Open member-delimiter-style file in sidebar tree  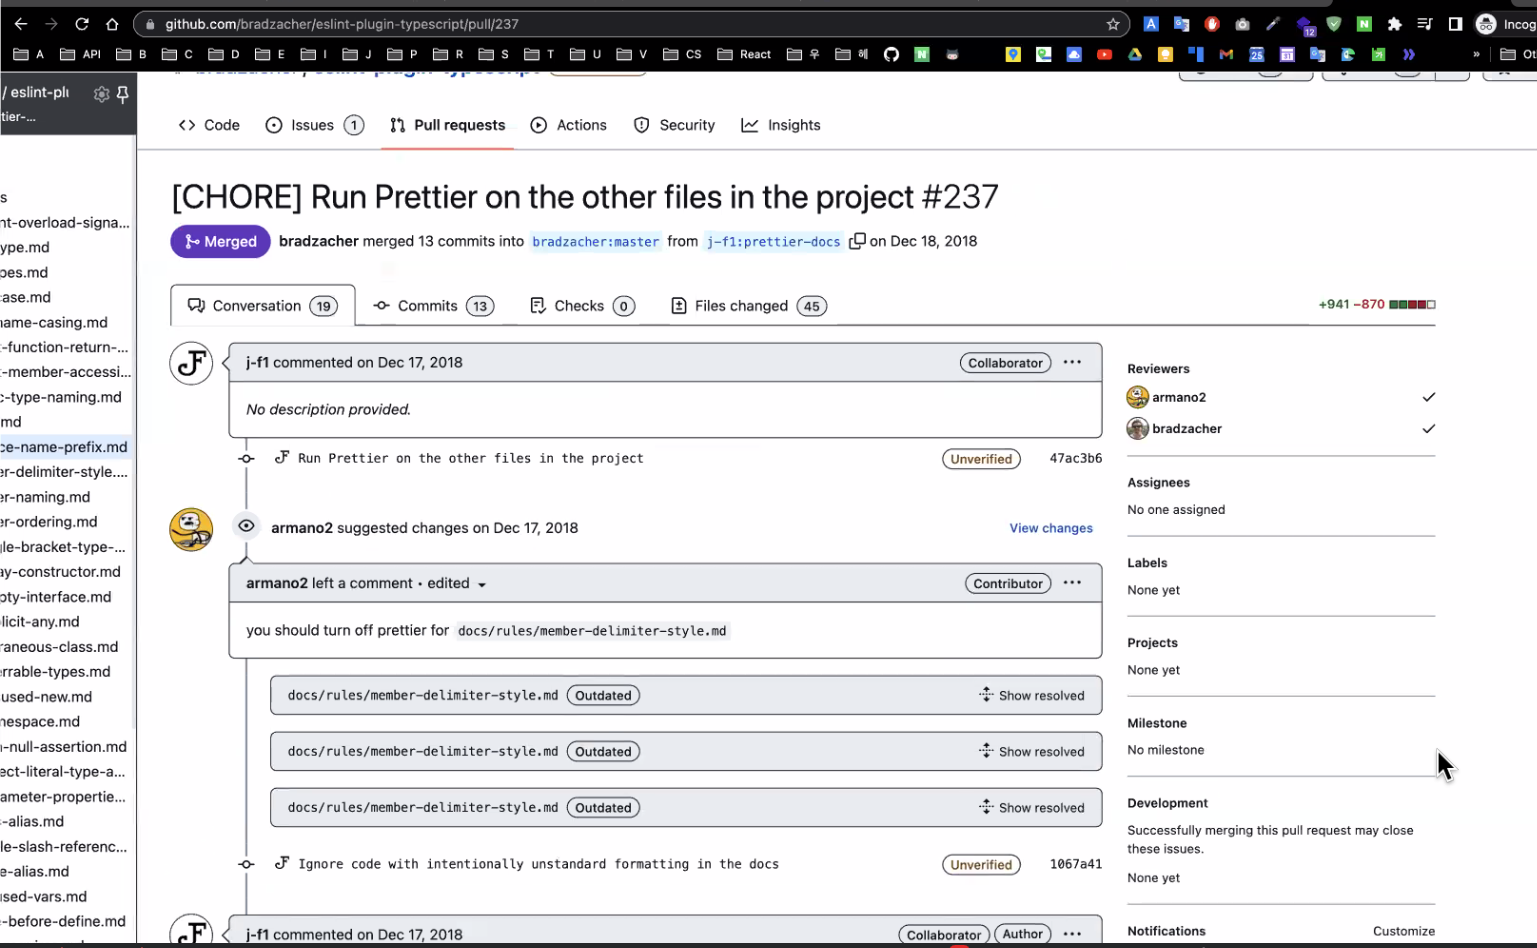[66, 472]
